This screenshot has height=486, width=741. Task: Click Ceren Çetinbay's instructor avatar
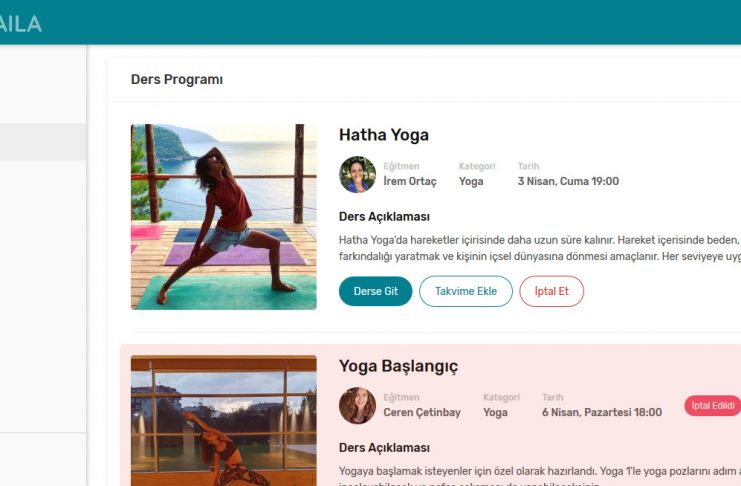[x=357, y=406]
